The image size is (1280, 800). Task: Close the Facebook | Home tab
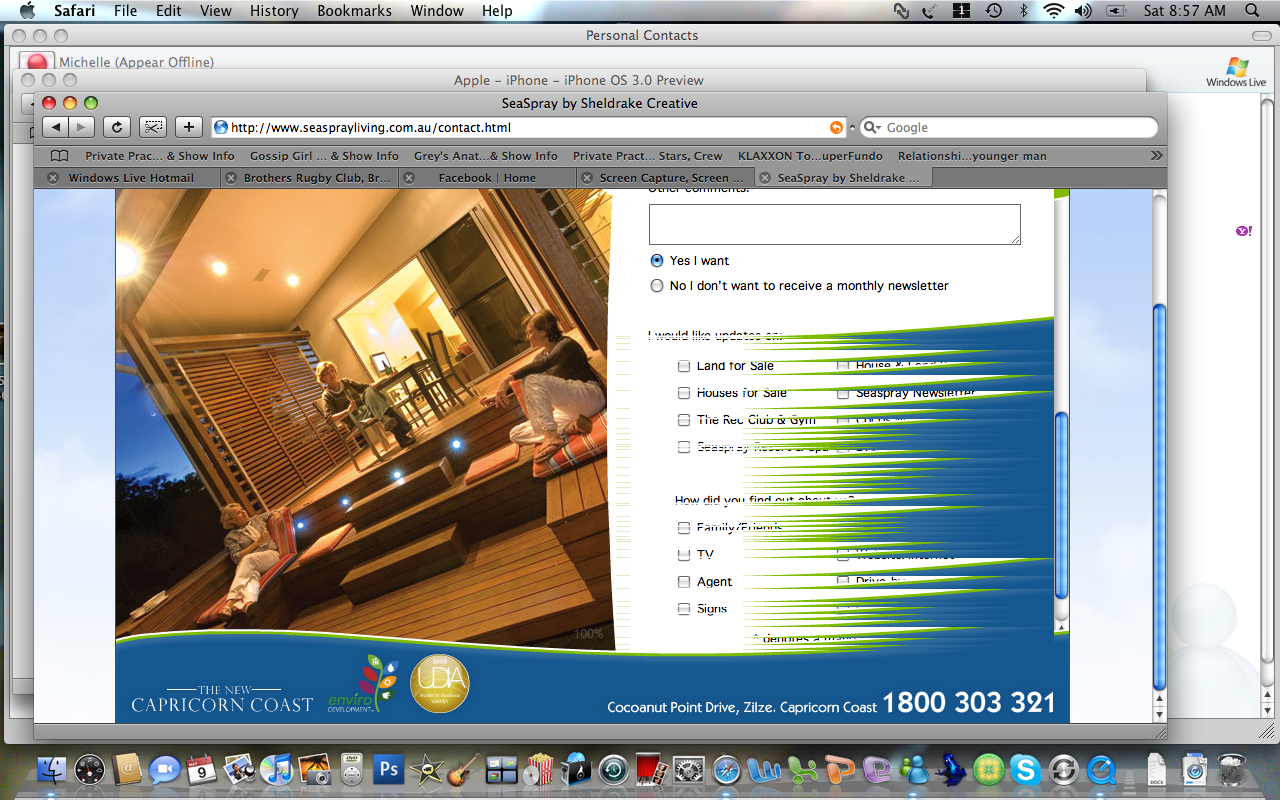tap(408, 178)
